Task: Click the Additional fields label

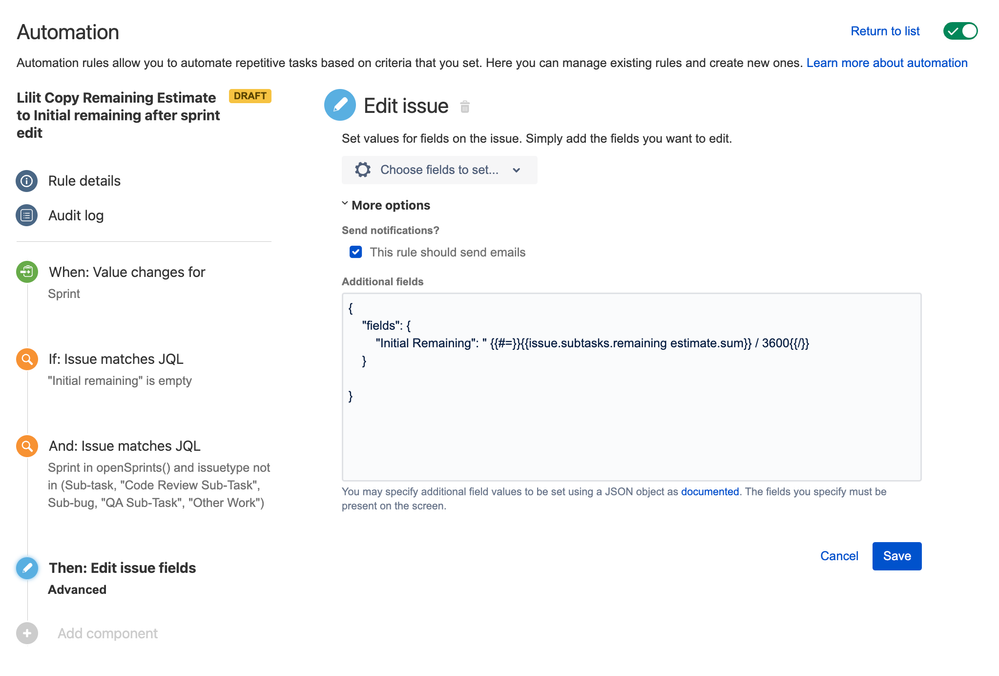Action: (x=382, y=282)
